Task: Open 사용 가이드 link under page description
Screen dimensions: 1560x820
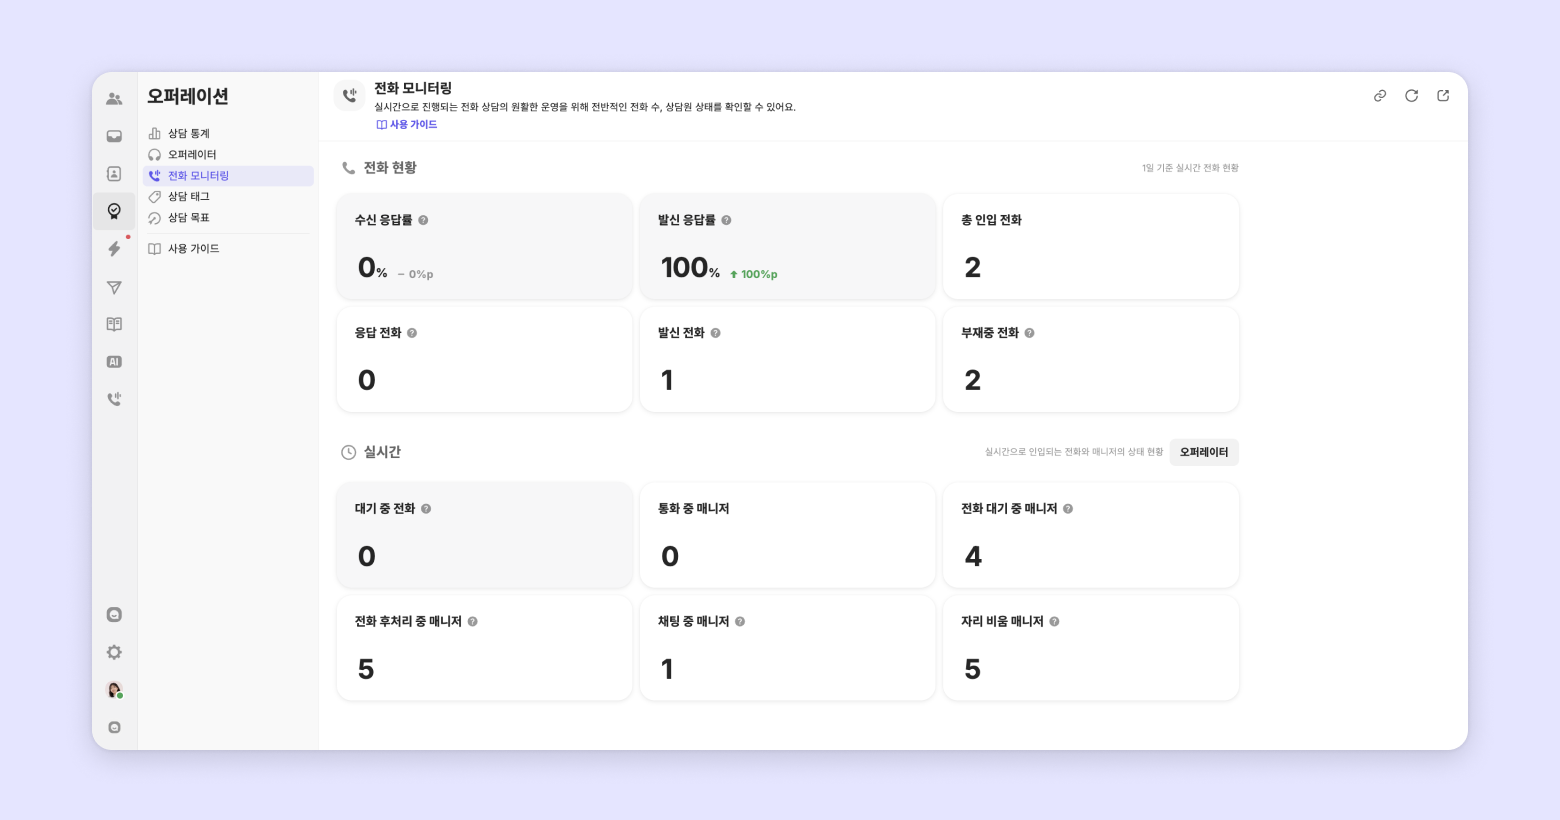Action: [x=407, y=125]
